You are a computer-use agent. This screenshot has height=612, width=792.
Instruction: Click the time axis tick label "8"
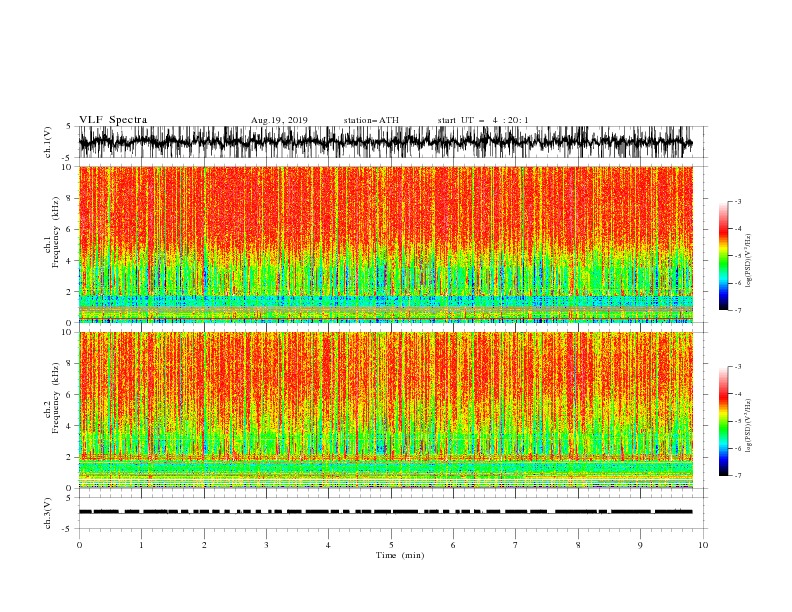[x=578, y=545]
